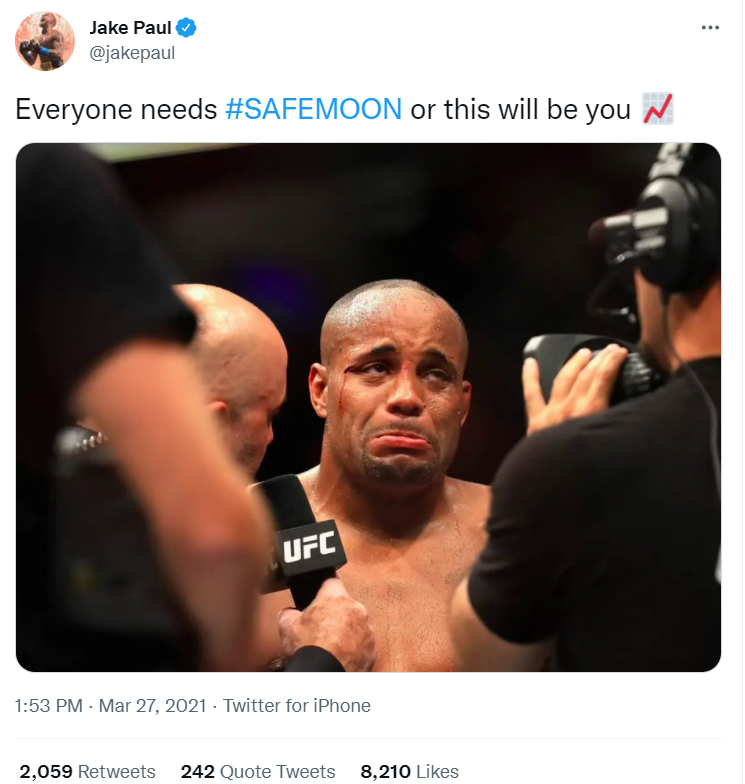745x784 pixels.
Task: Open the Twitter for iPhone source link
Action: tap(296, 706)
